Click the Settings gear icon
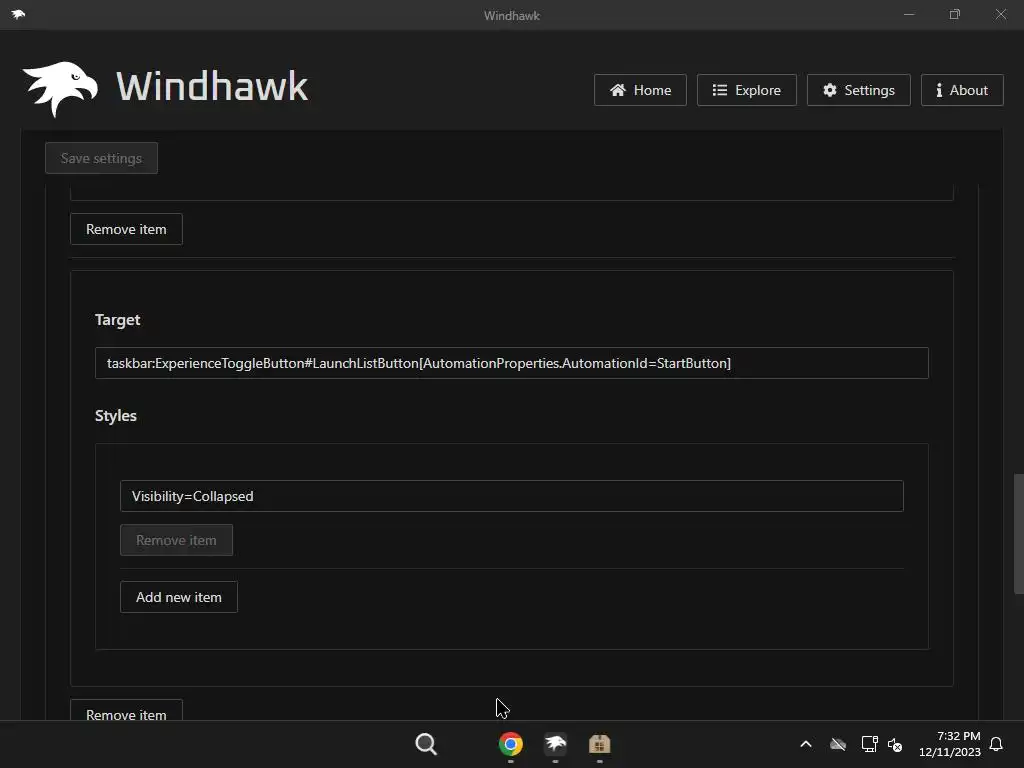This screenshot has height=768, width=1024. click(829, 90)
